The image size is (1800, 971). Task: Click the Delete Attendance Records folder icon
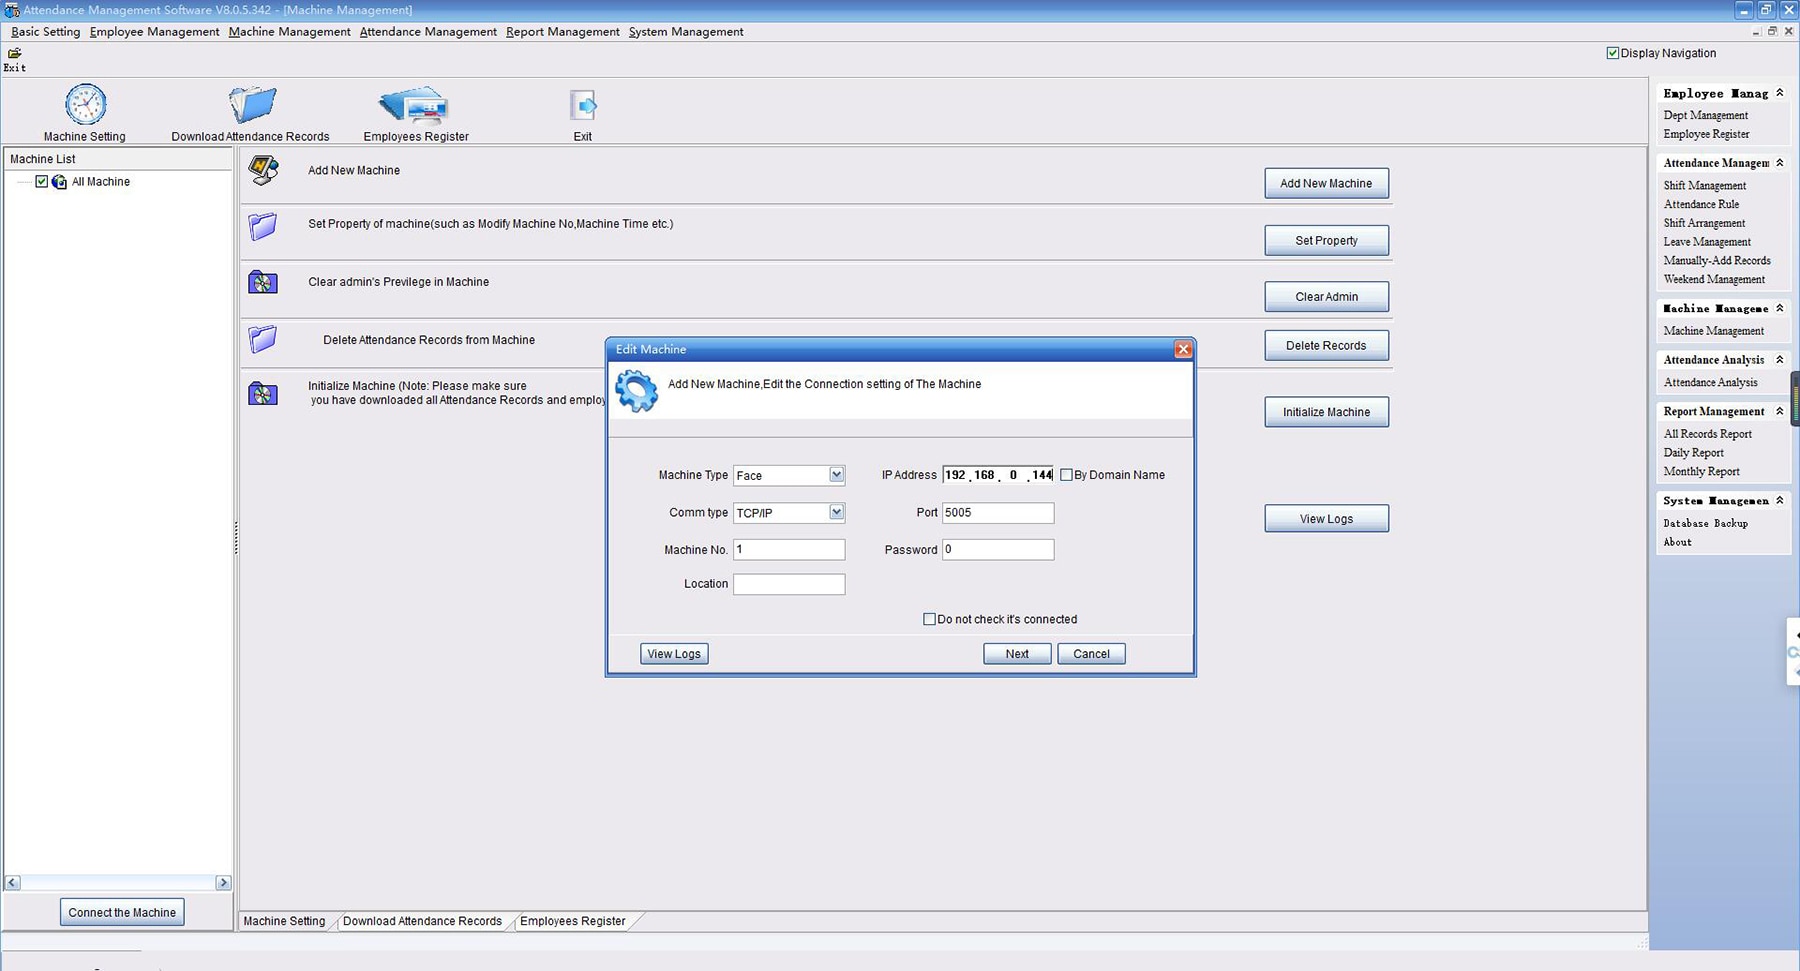click(263, 339)
